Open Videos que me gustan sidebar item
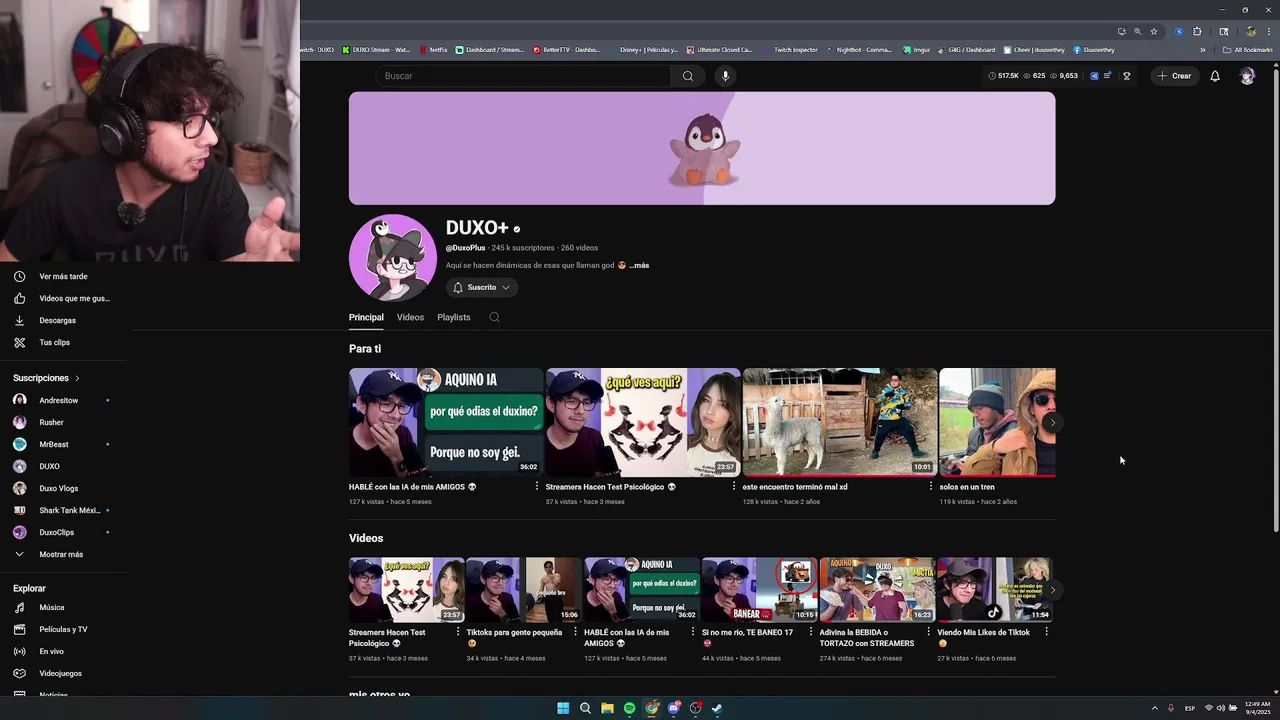Screen dimensions: 1280x720 click(64, 298)
